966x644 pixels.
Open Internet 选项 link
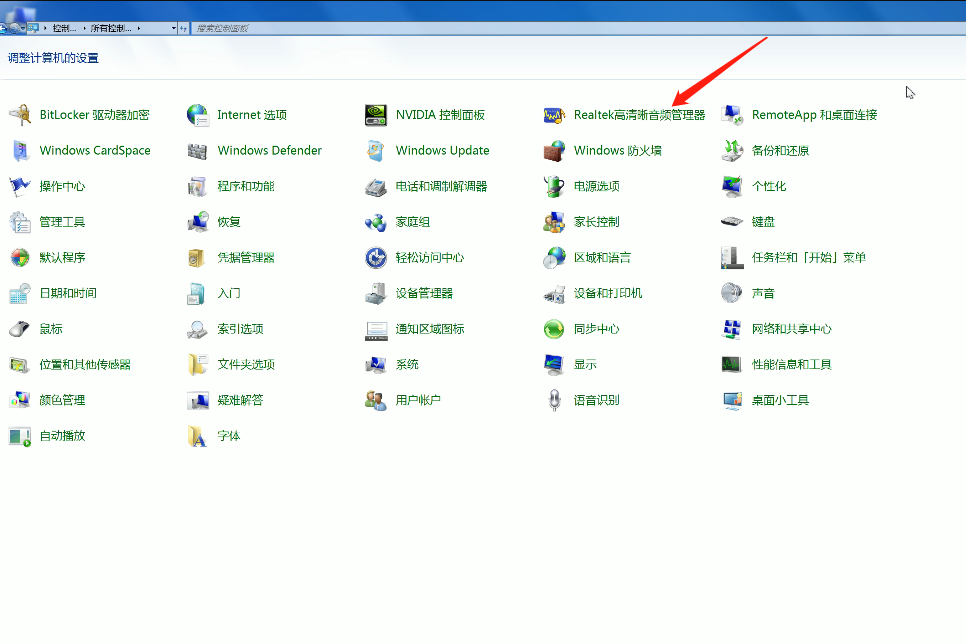(252, 115)
